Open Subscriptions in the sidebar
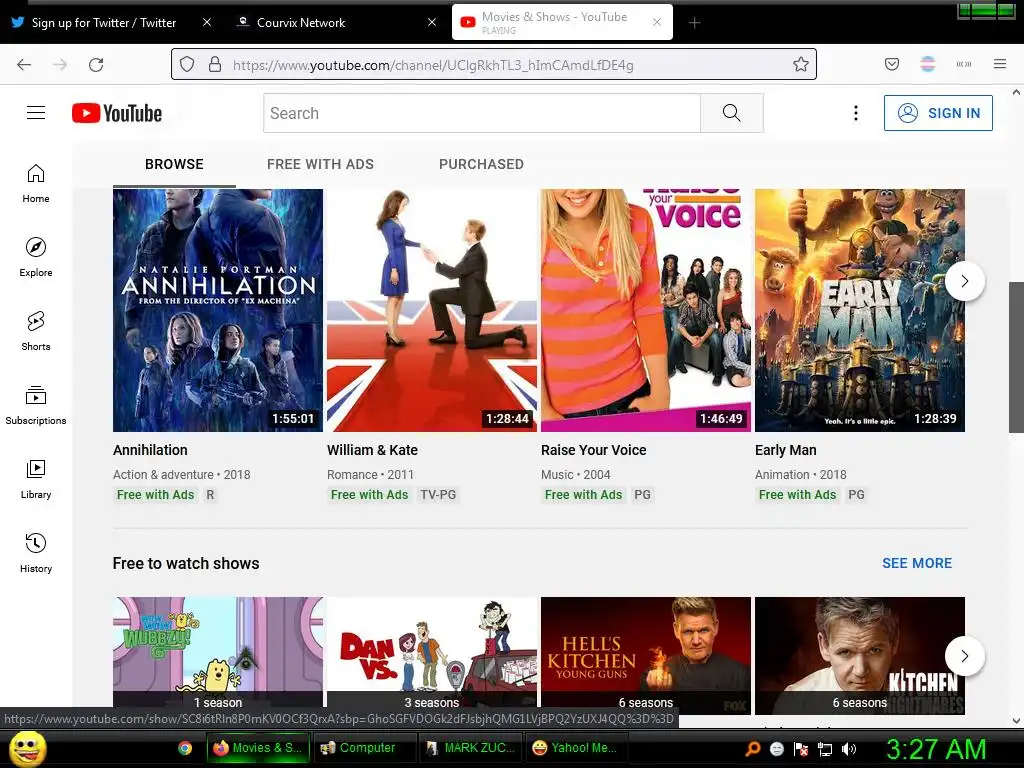The height and width of the screenshot is (768, 1024). click(x=36, y=405)
